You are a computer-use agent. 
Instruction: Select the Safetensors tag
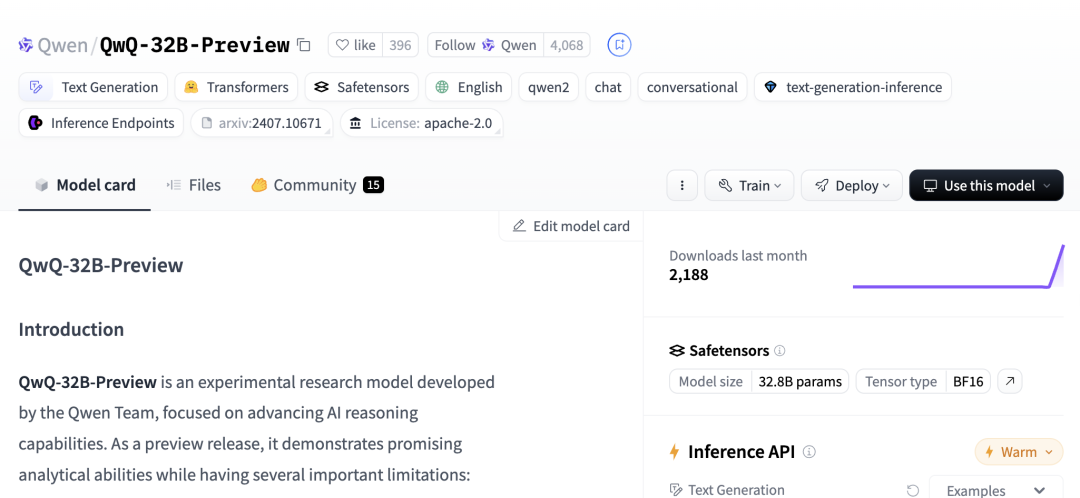[362, 87]
